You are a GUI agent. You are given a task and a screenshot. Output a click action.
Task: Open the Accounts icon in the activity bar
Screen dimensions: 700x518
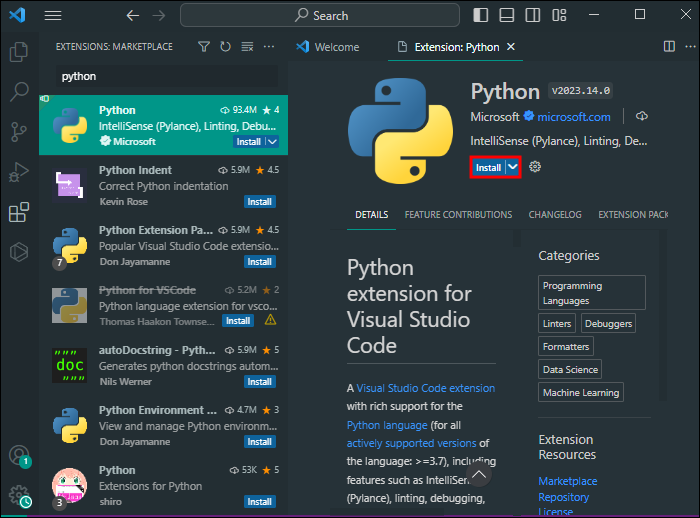19,456
